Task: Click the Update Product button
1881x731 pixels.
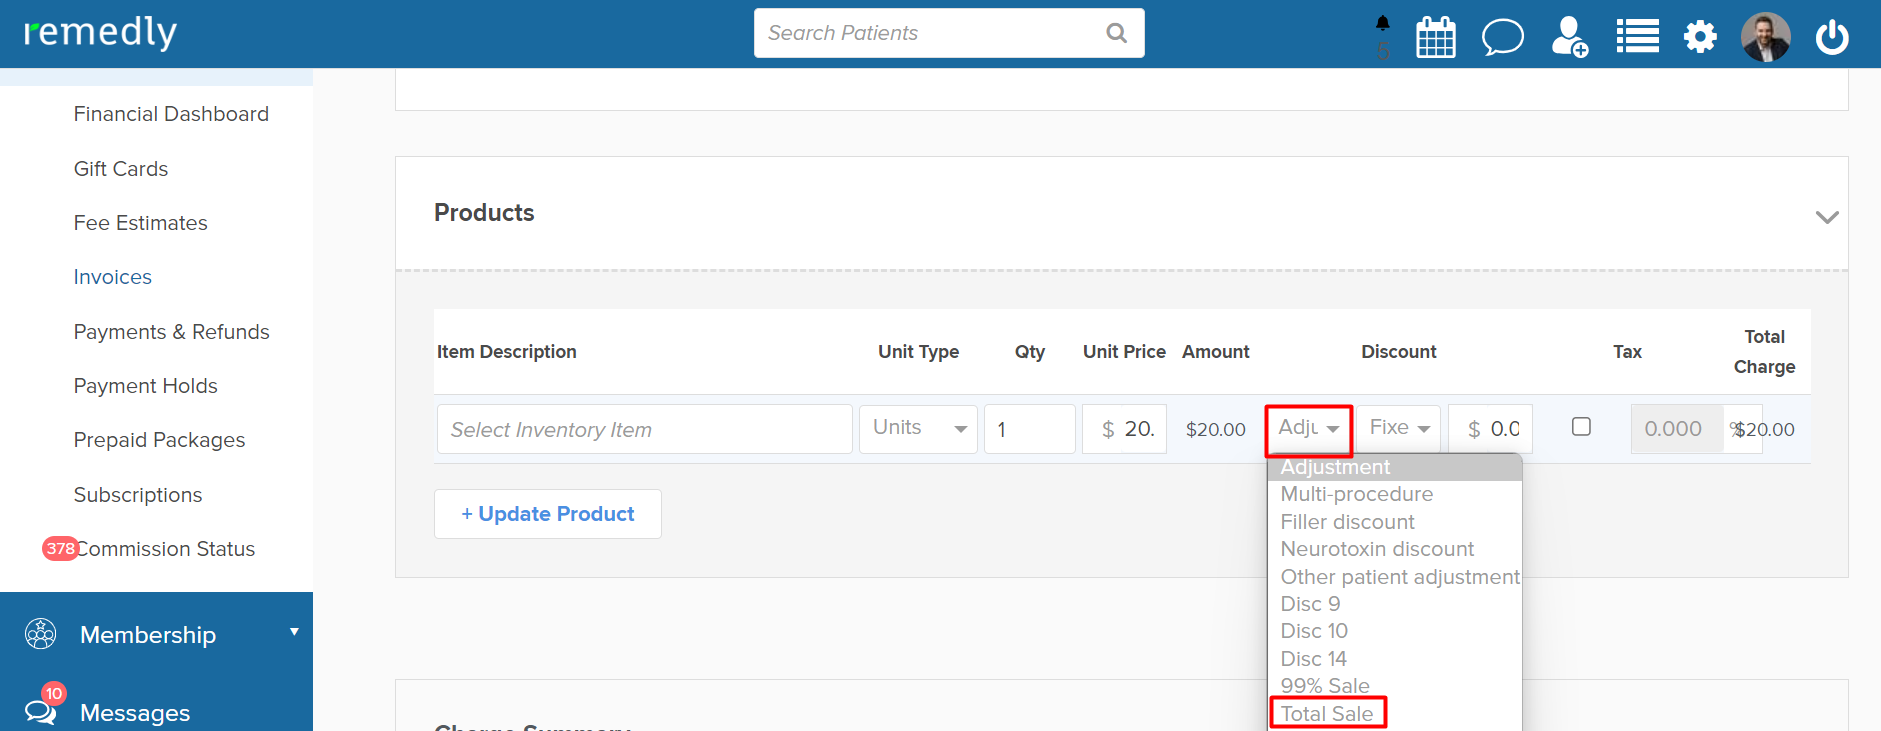Action: [547, 514]
